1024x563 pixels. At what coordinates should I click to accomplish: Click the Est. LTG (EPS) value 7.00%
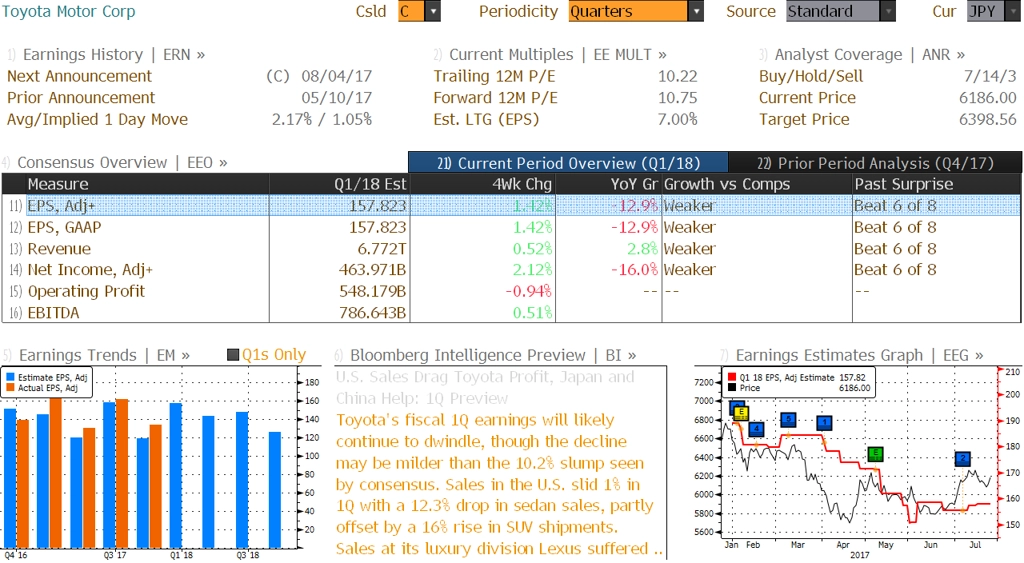(677, 120)
